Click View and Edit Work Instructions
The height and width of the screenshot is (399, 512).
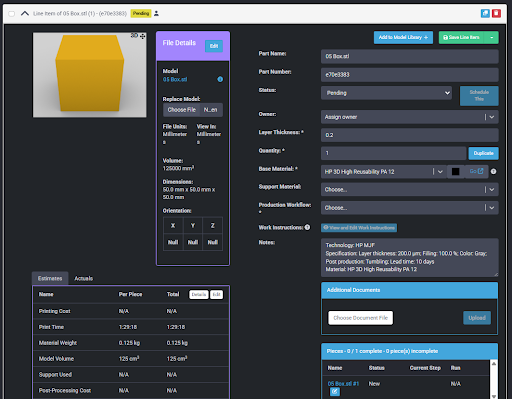[359, 228]
